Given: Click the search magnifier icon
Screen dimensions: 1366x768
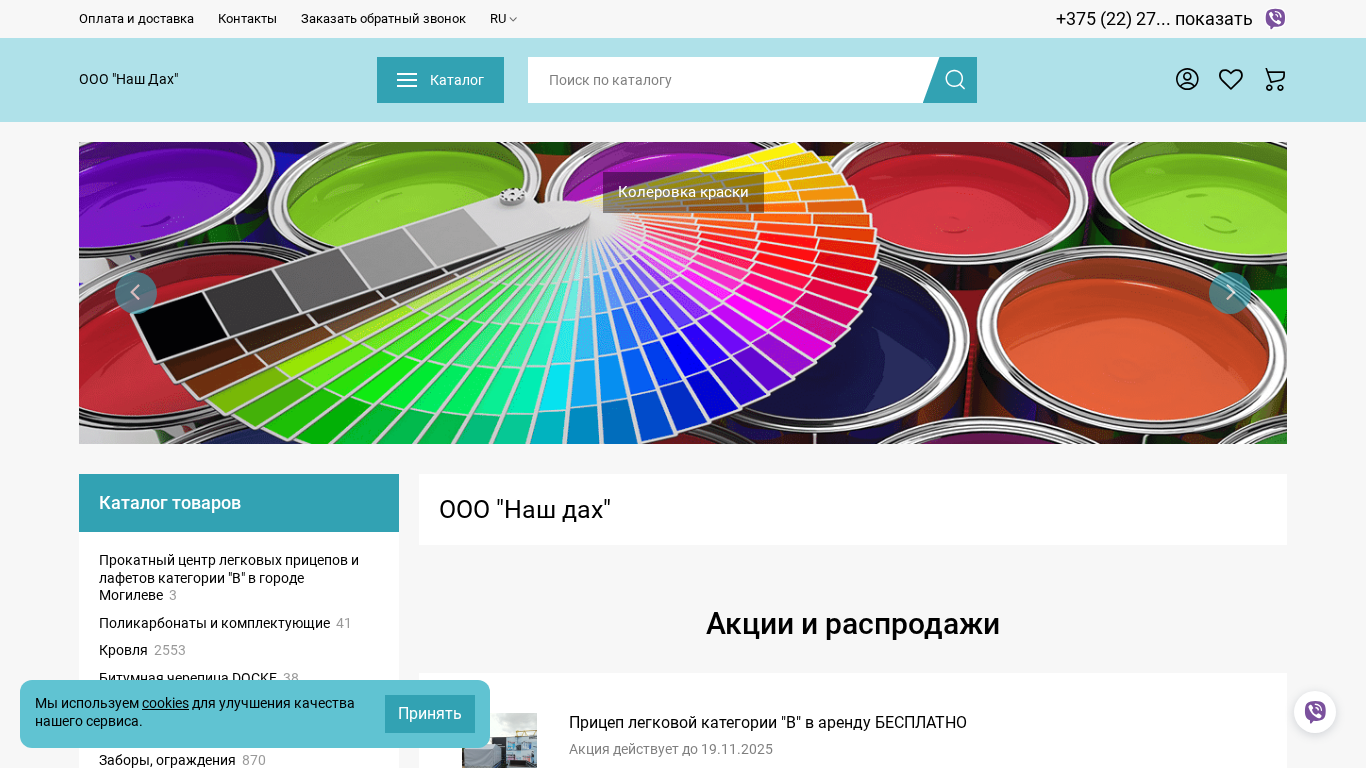Looking at the screenshot, I should pos(954,80).
